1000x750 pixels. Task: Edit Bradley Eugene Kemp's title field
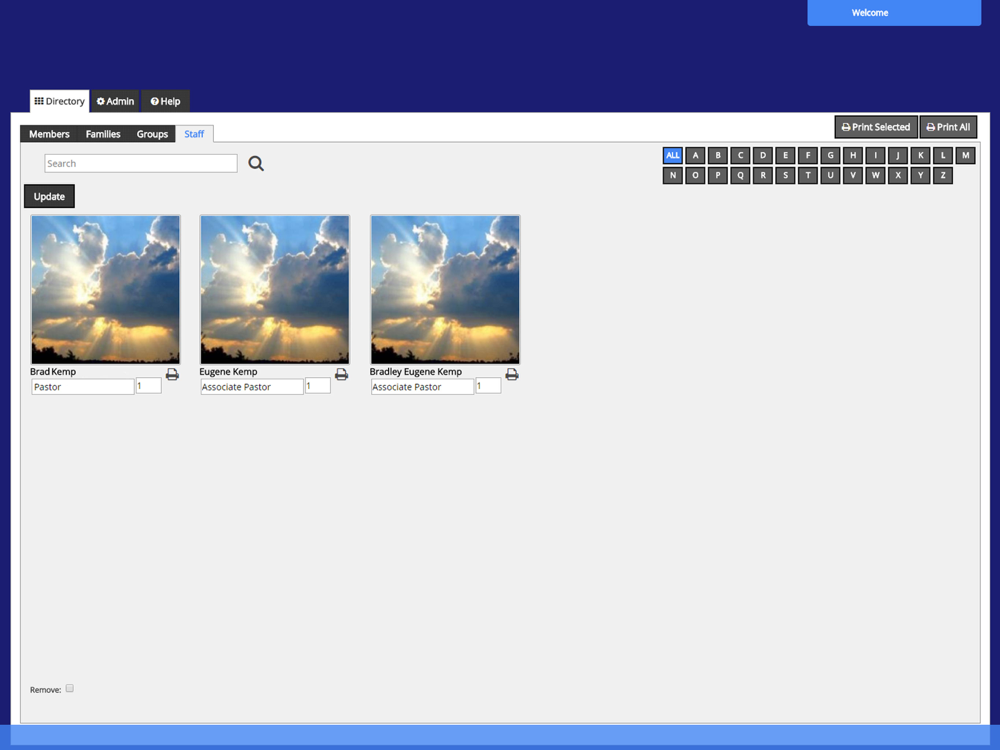coord(422,386)
